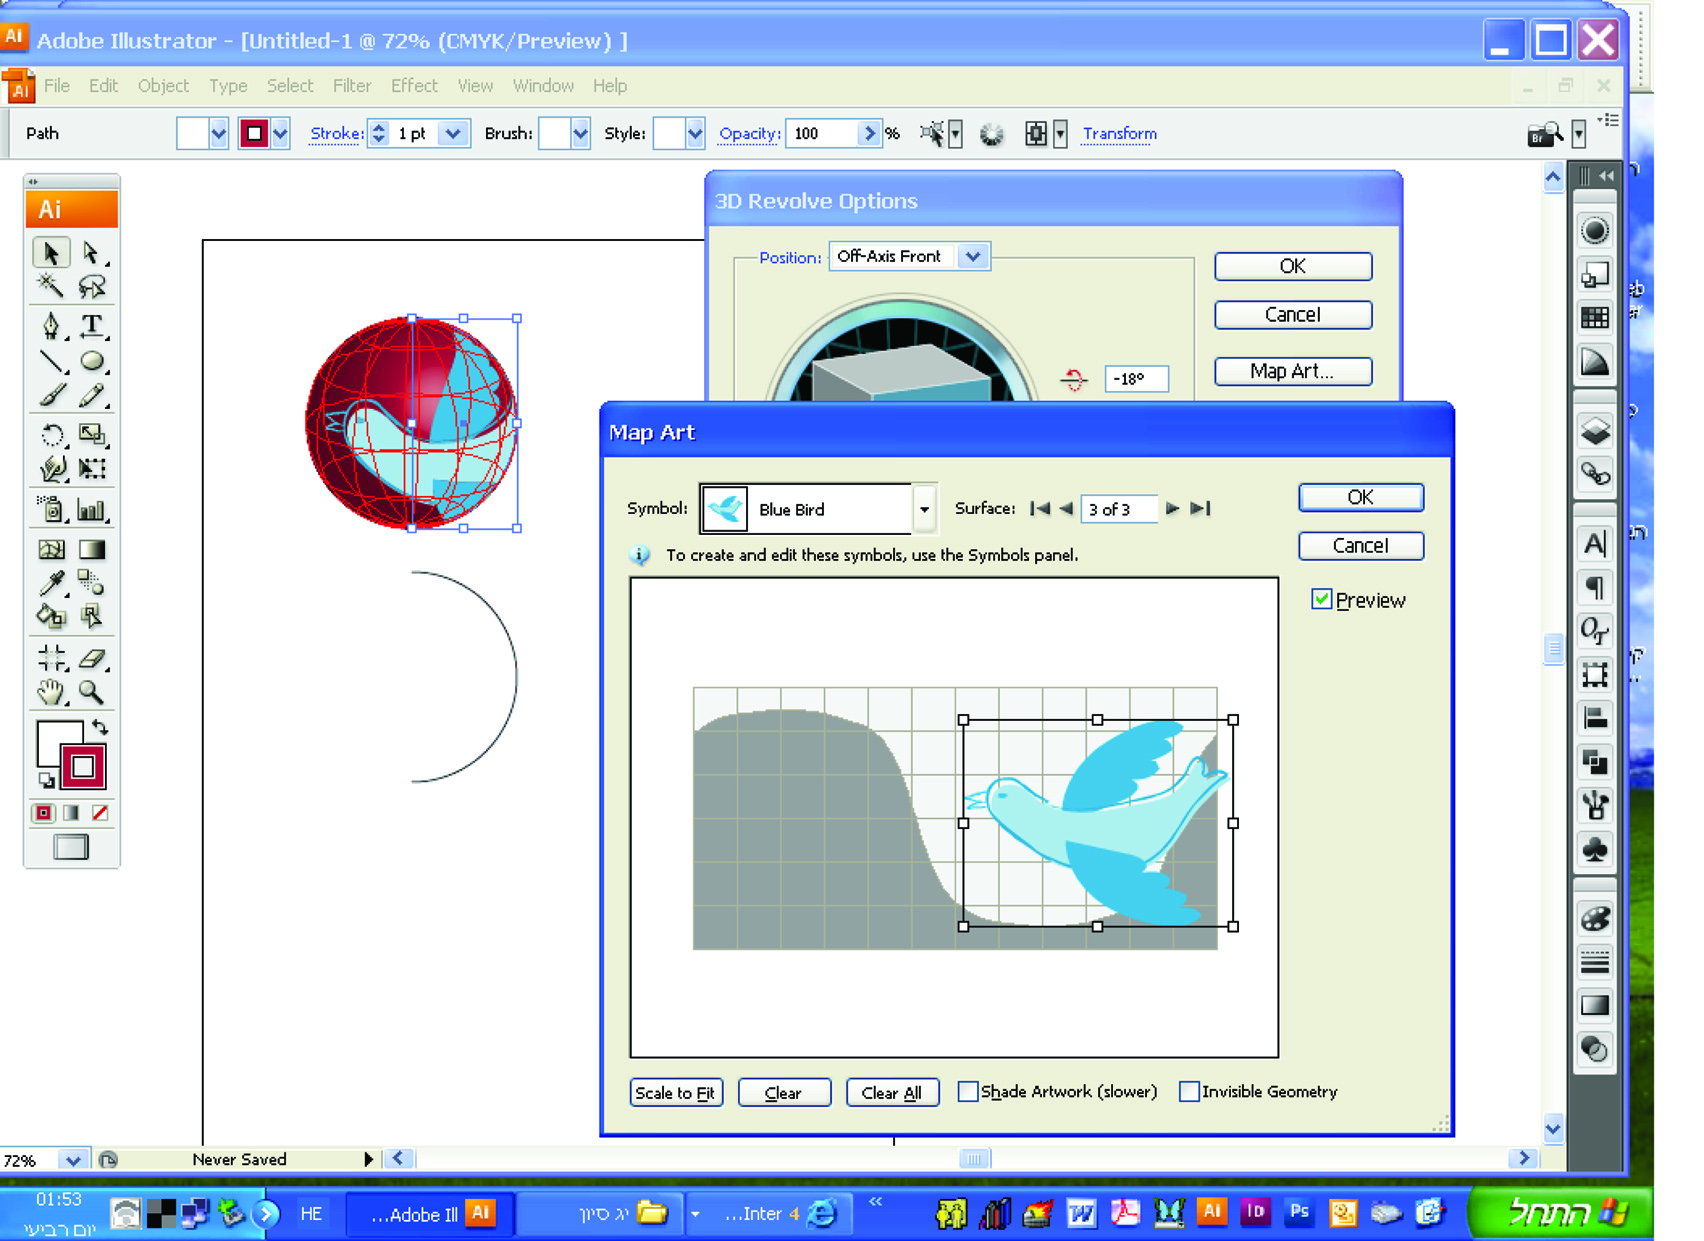Image resolution: width=1704 pixels, height=1241 pixels.
Task: Pick the Eyedropper tool
Action: point(51,582)
